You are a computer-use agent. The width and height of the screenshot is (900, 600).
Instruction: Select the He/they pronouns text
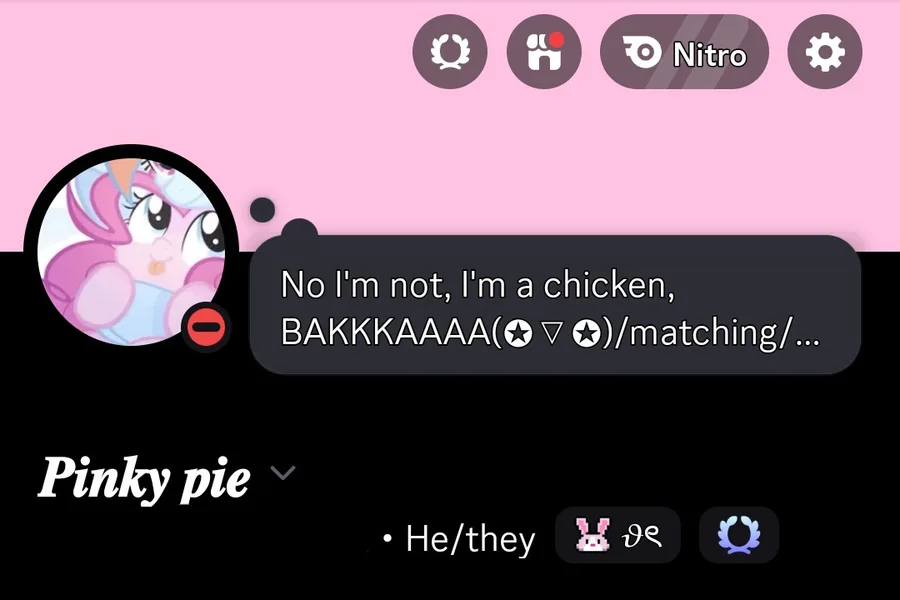point(470,539)
